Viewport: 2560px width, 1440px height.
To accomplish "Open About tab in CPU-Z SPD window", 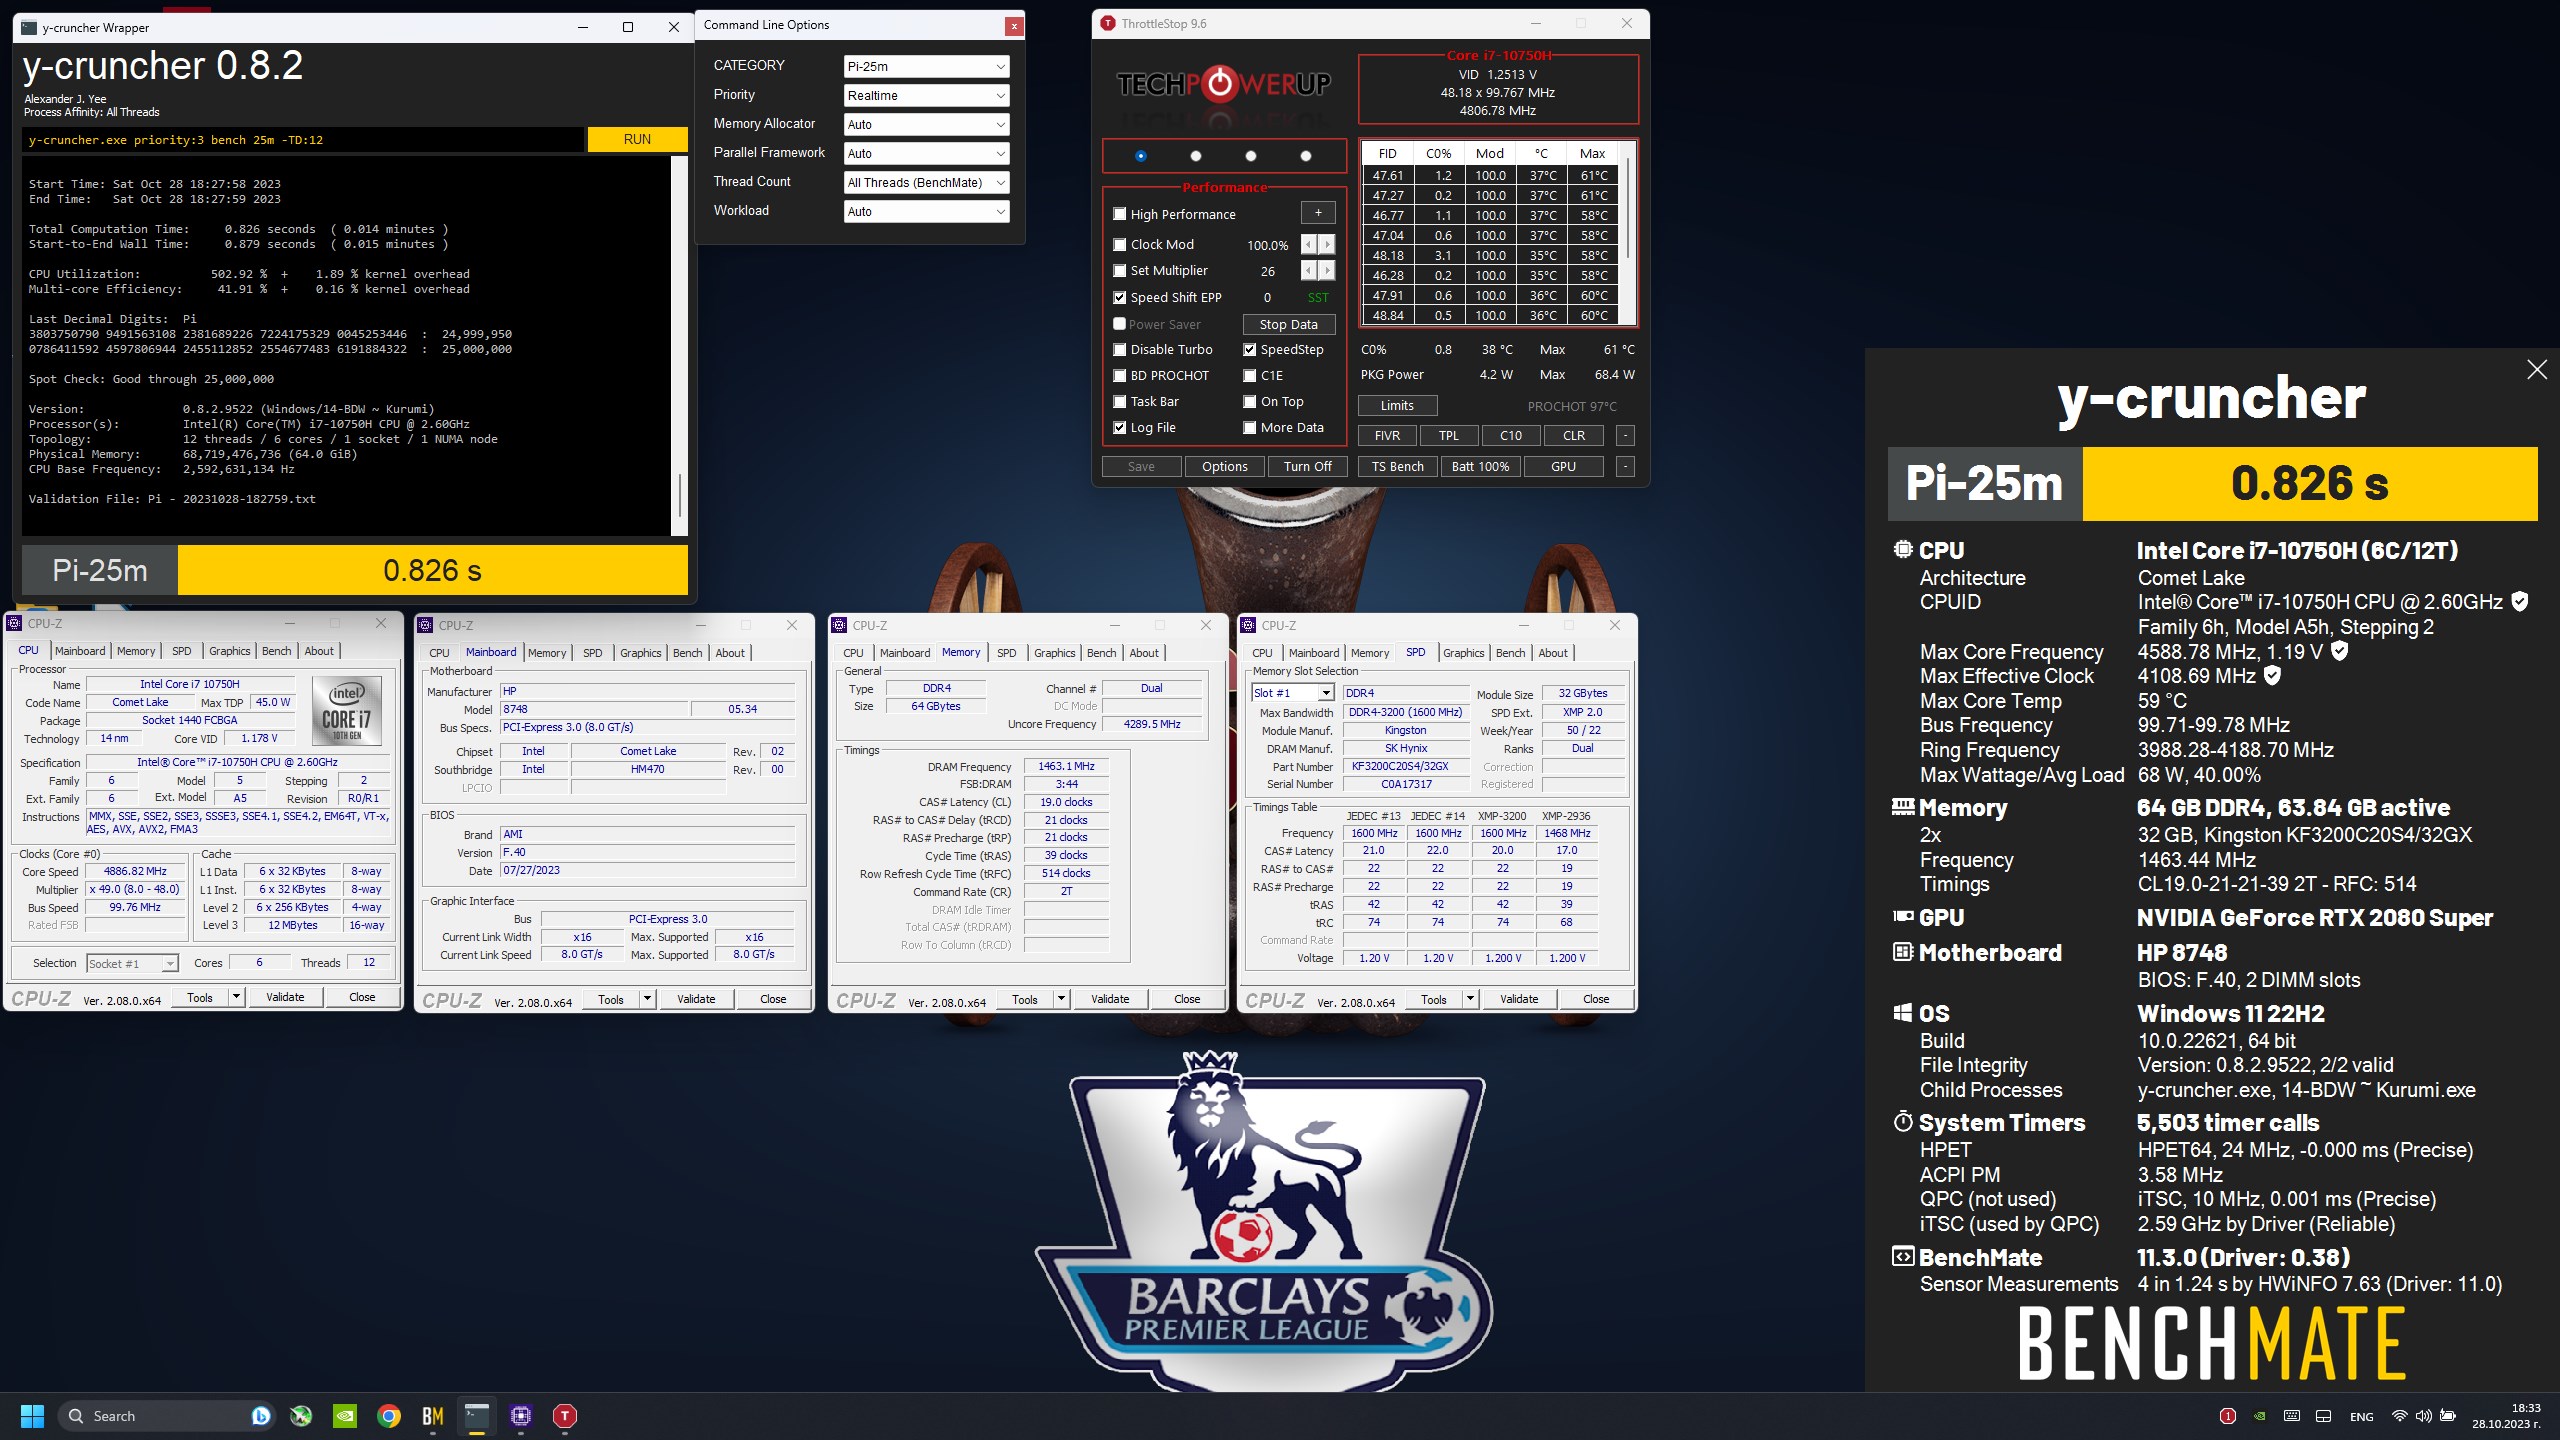I will pyautogui.click(x=1553, y=653).
